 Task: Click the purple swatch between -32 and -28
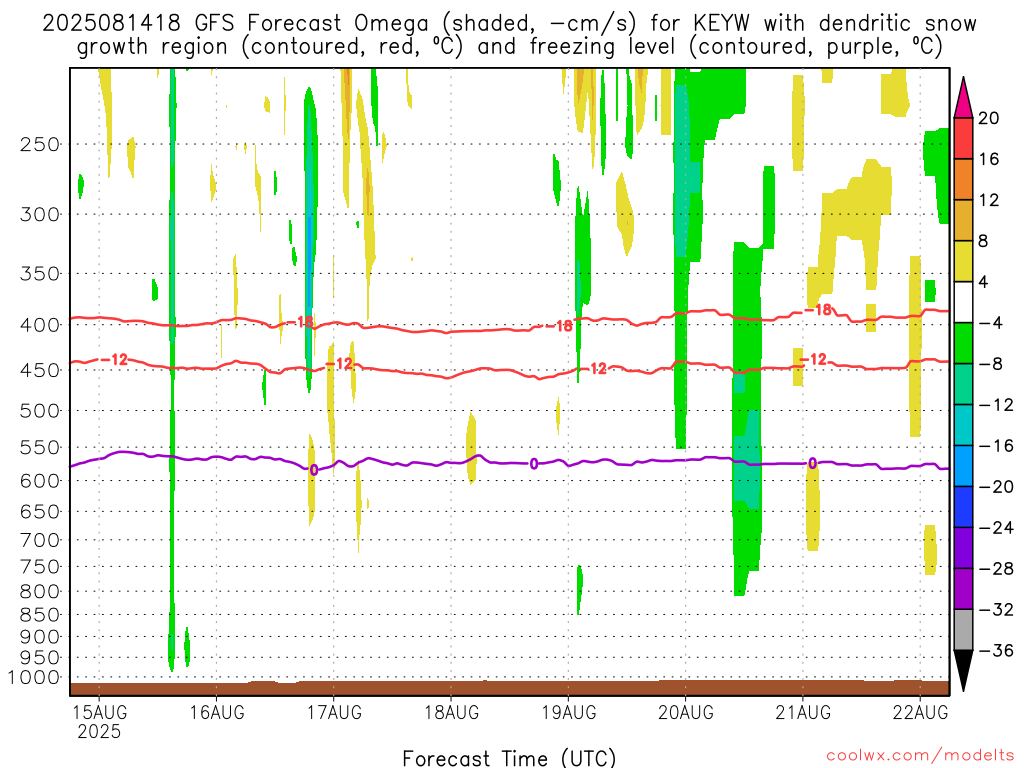click(x=963, y=588)
